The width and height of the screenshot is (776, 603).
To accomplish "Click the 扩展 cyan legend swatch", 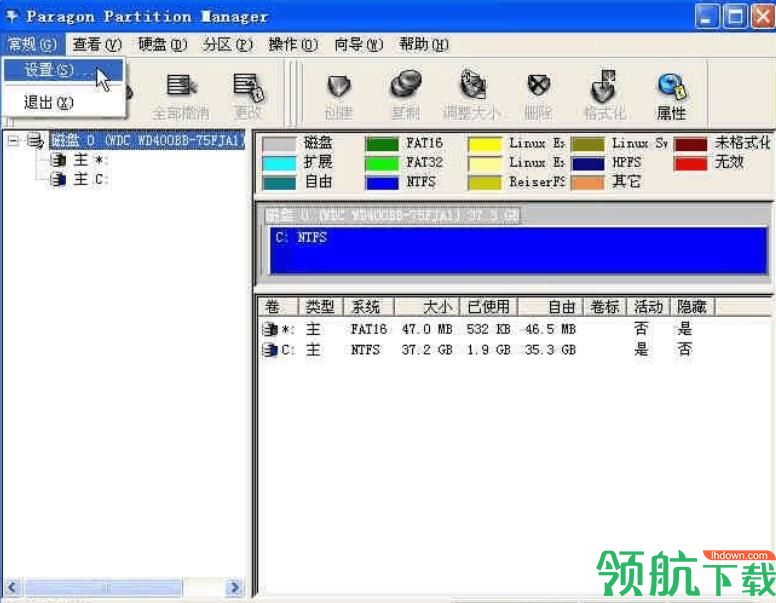I will (x=279, y=163).
